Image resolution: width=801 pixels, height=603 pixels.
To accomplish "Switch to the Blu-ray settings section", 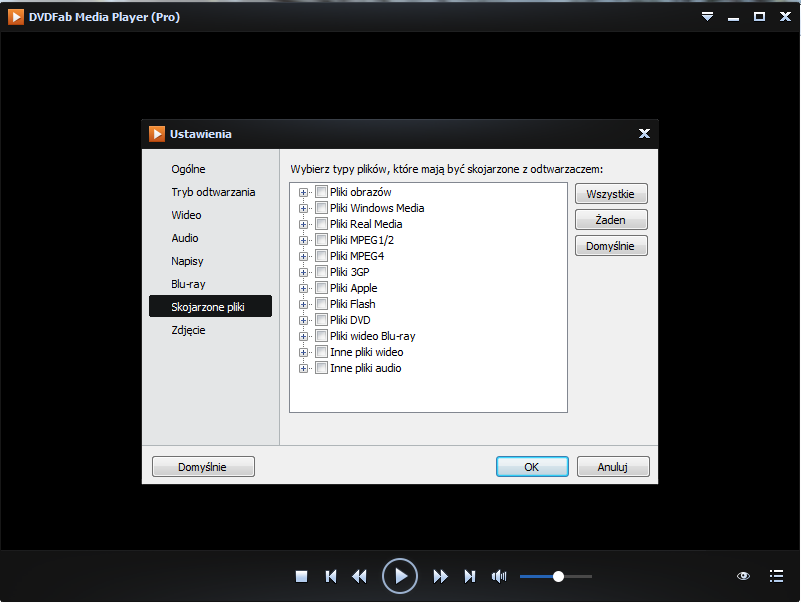I will click(188, 284).
